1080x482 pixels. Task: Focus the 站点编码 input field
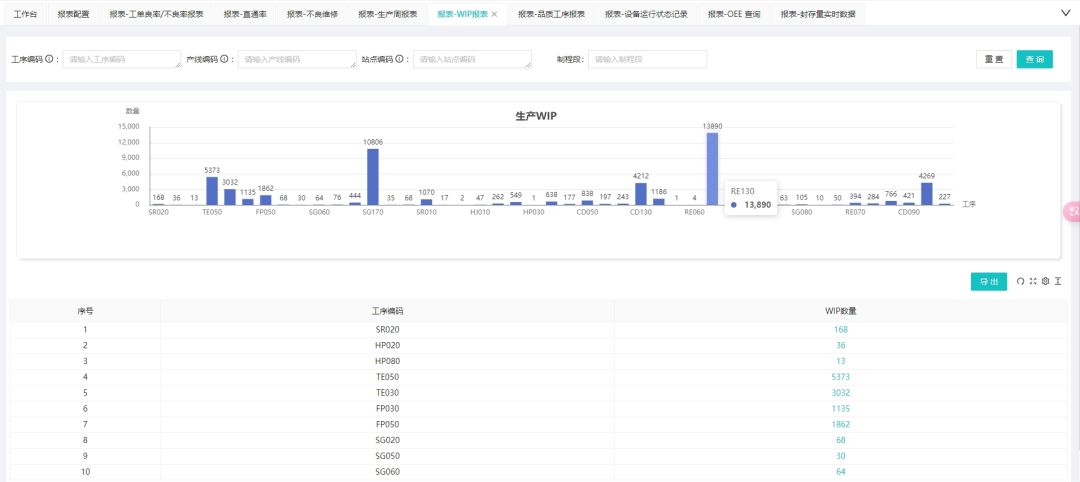pos(472,59)
